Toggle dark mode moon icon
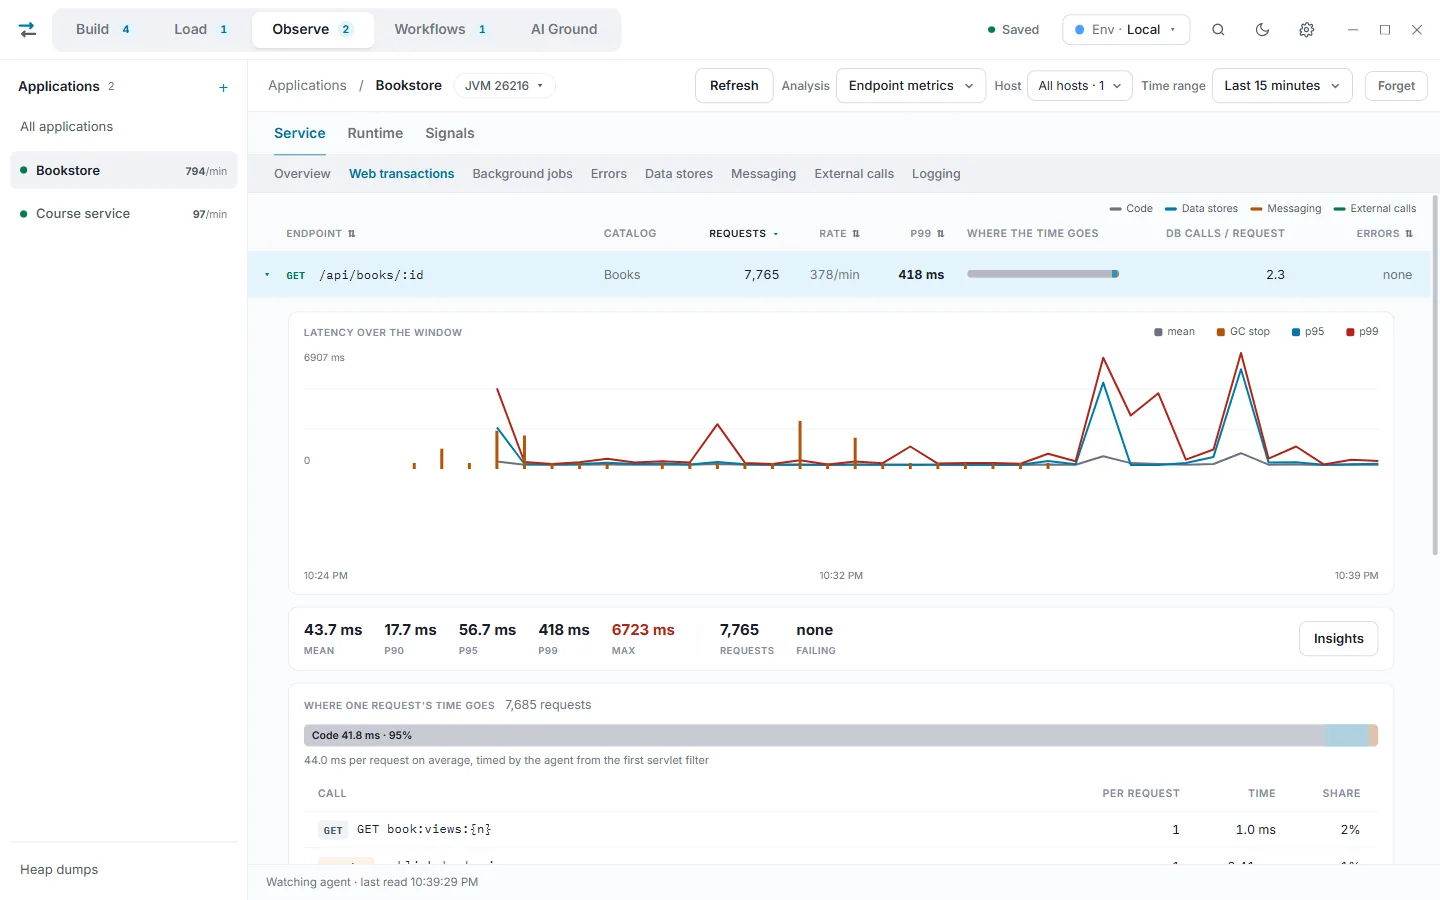 click(1262, 30)
